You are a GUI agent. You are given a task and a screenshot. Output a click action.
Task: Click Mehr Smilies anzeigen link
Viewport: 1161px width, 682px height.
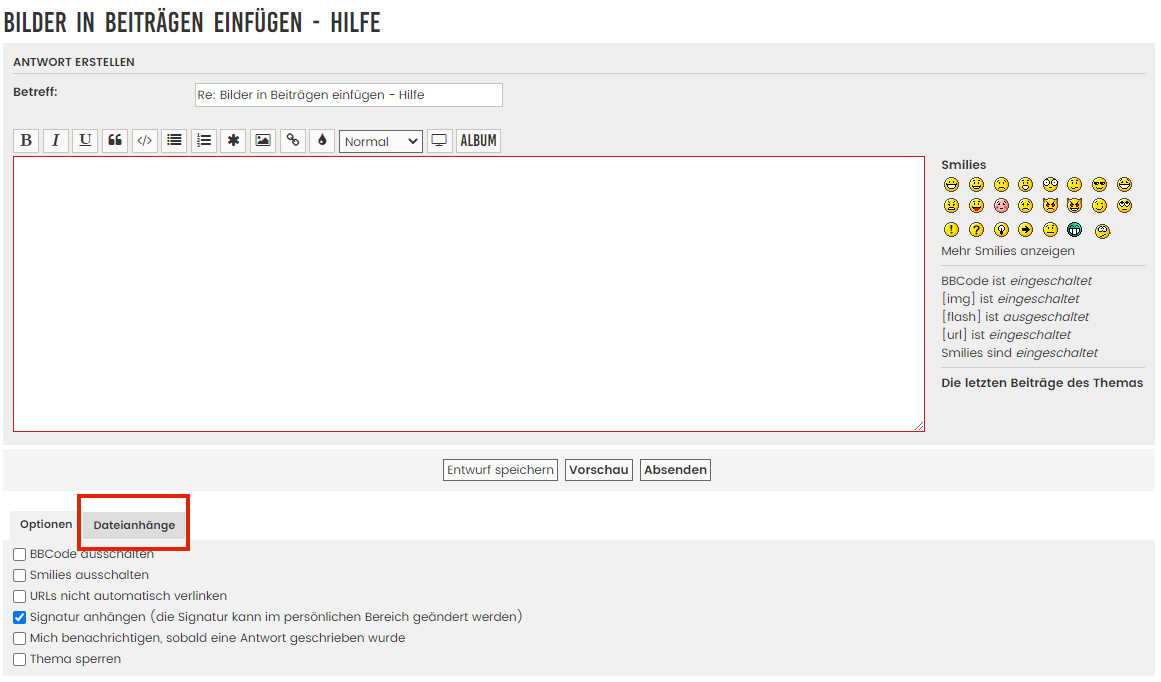[1007, 251]
